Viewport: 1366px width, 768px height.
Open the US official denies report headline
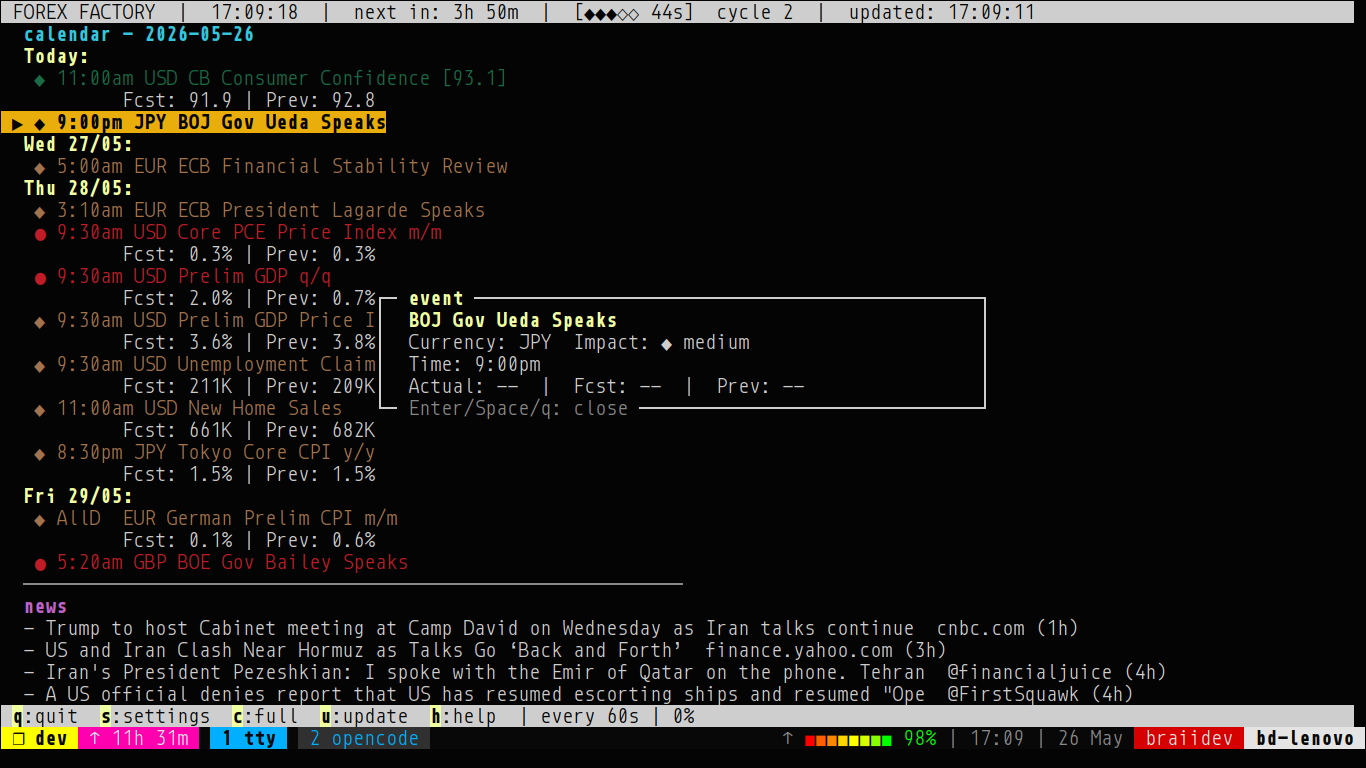coord(578,694)
